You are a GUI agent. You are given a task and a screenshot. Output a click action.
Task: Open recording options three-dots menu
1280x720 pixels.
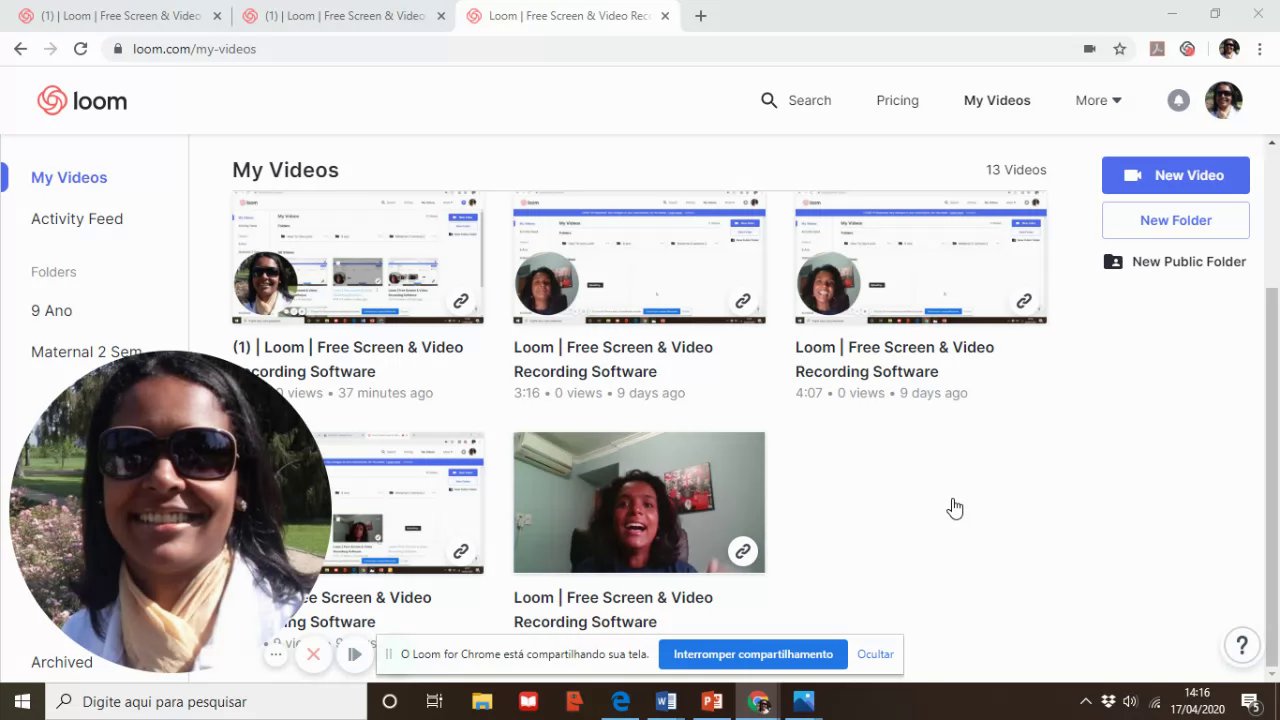tap(276, 654)
